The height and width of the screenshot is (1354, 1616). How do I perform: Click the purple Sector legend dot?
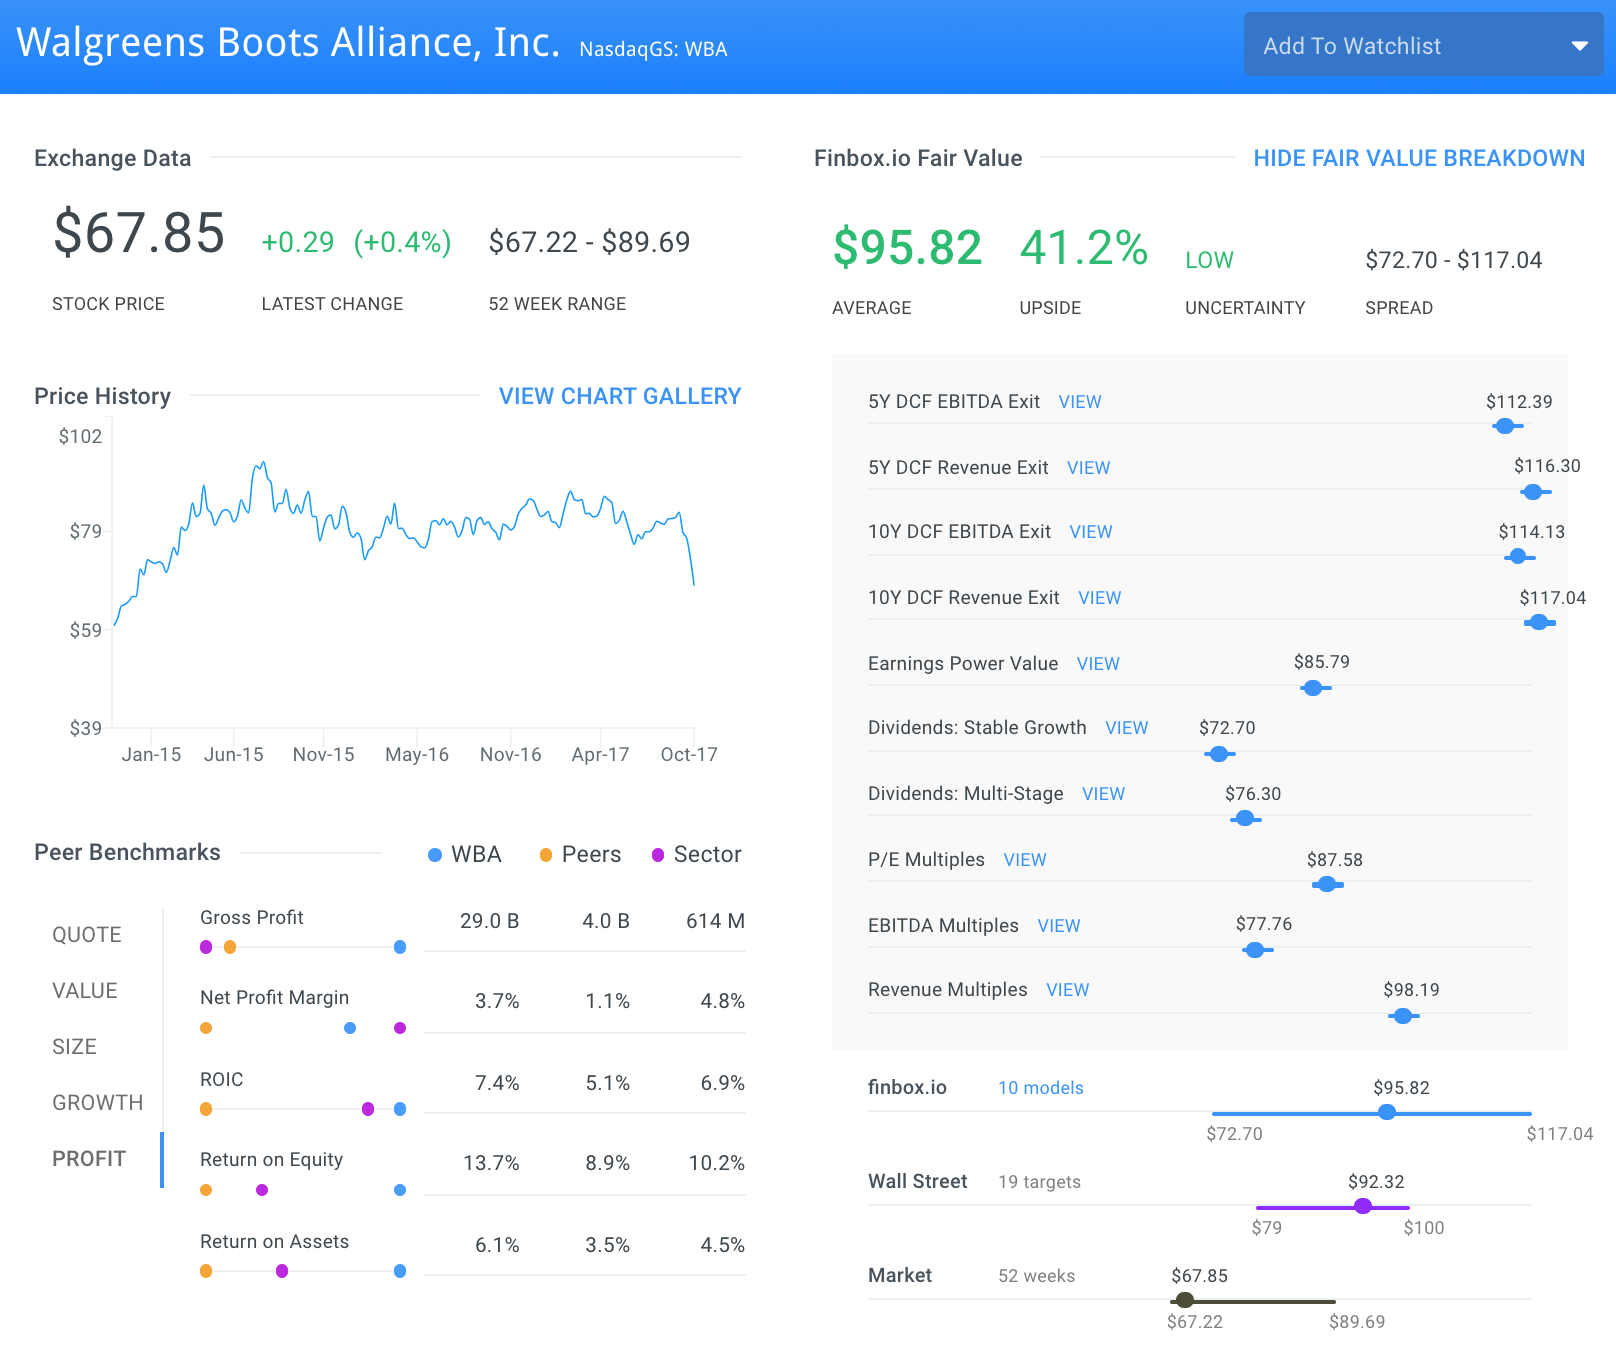(x=658, y=855)
